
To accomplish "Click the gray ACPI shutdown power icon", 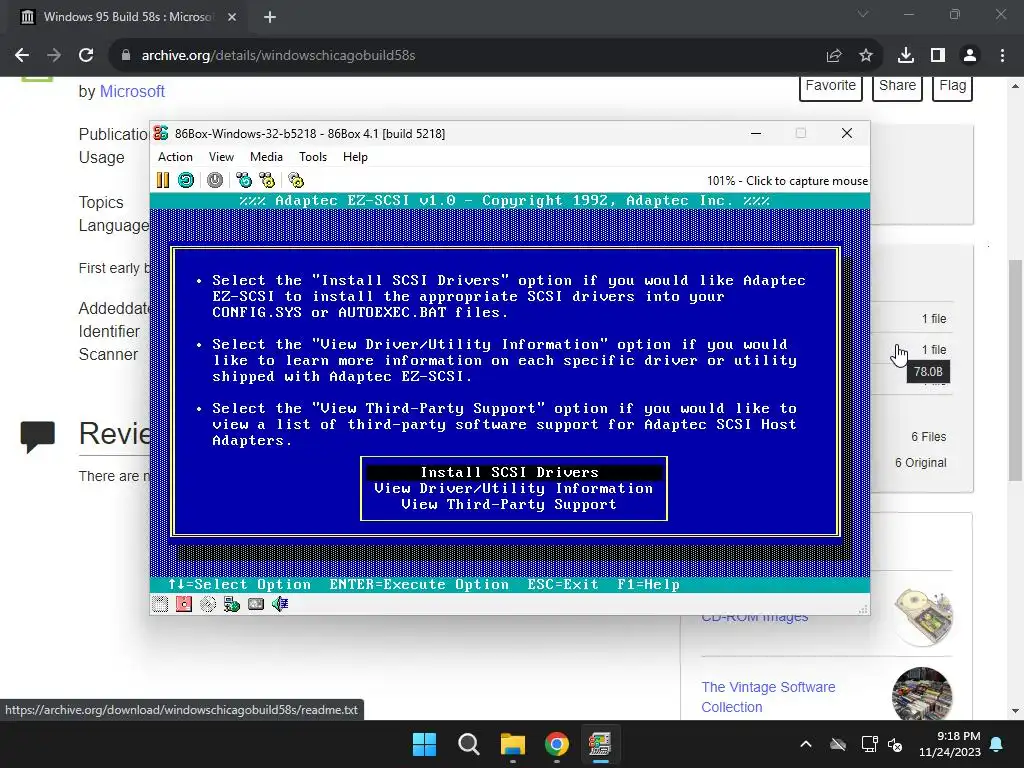I will 215,180.
